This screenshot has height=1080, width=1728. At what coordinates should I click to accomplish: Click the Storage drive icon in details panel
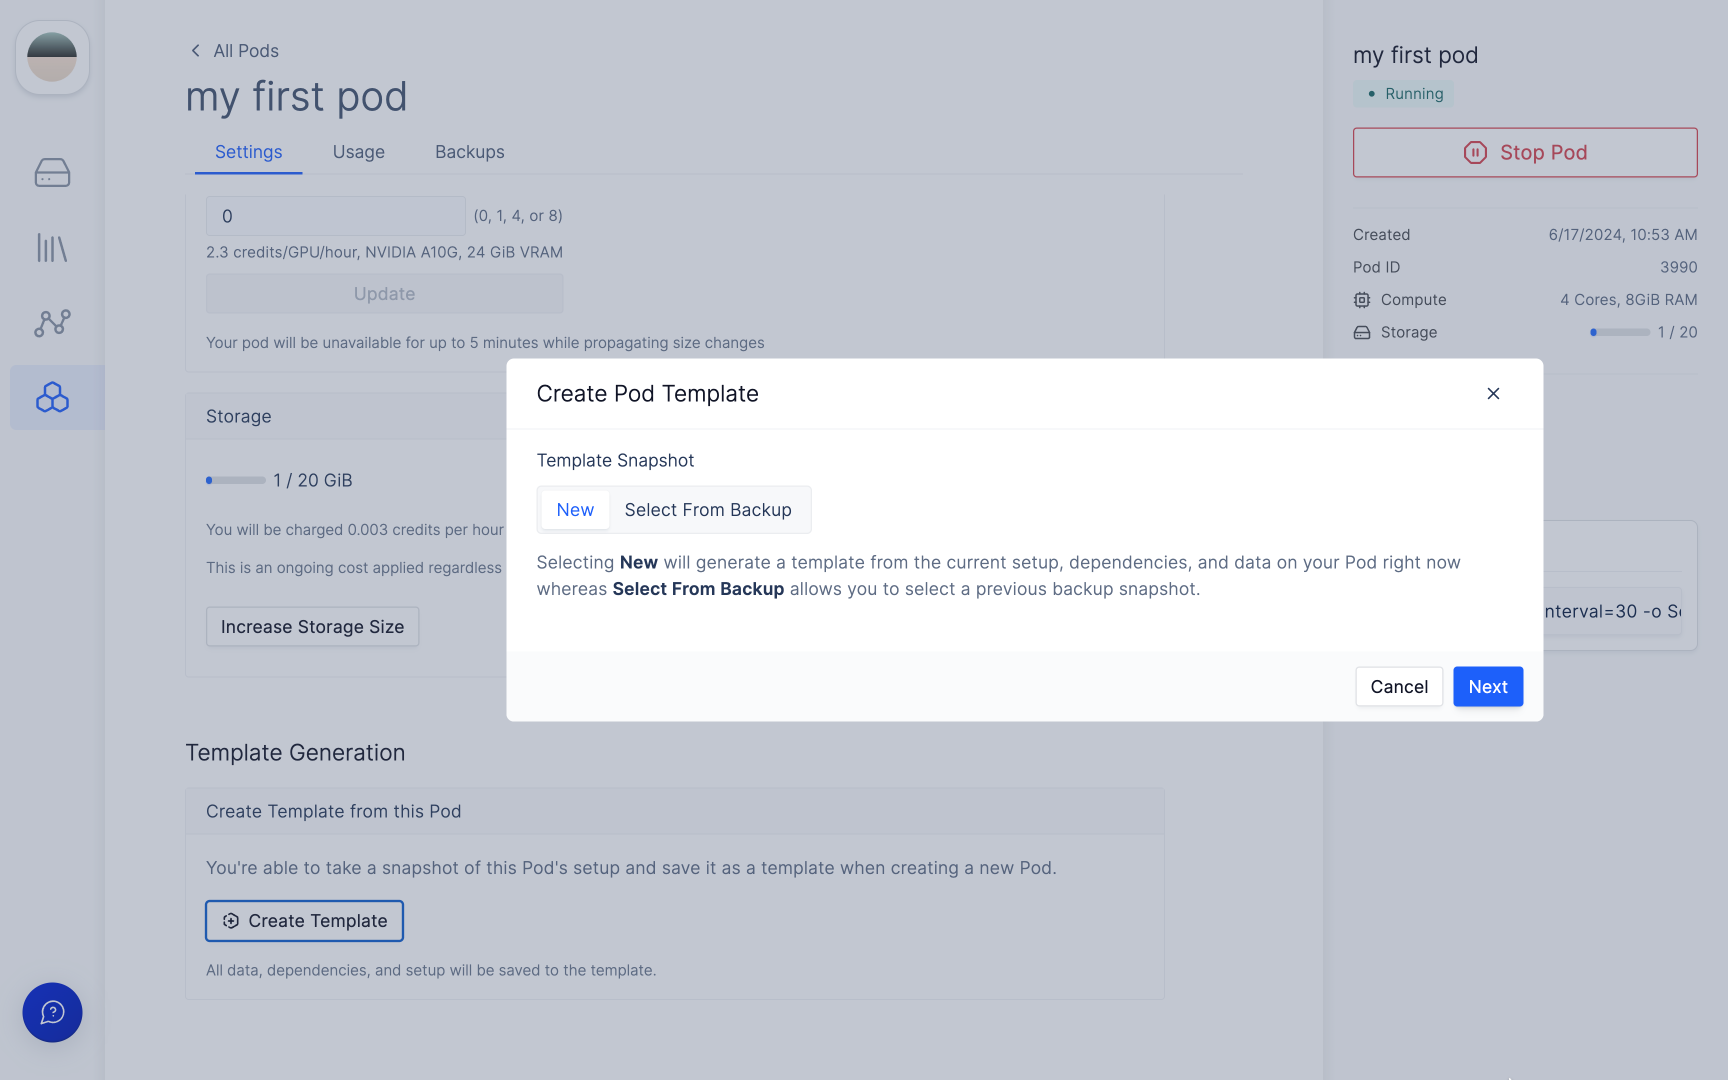[x=1362, y=332]
